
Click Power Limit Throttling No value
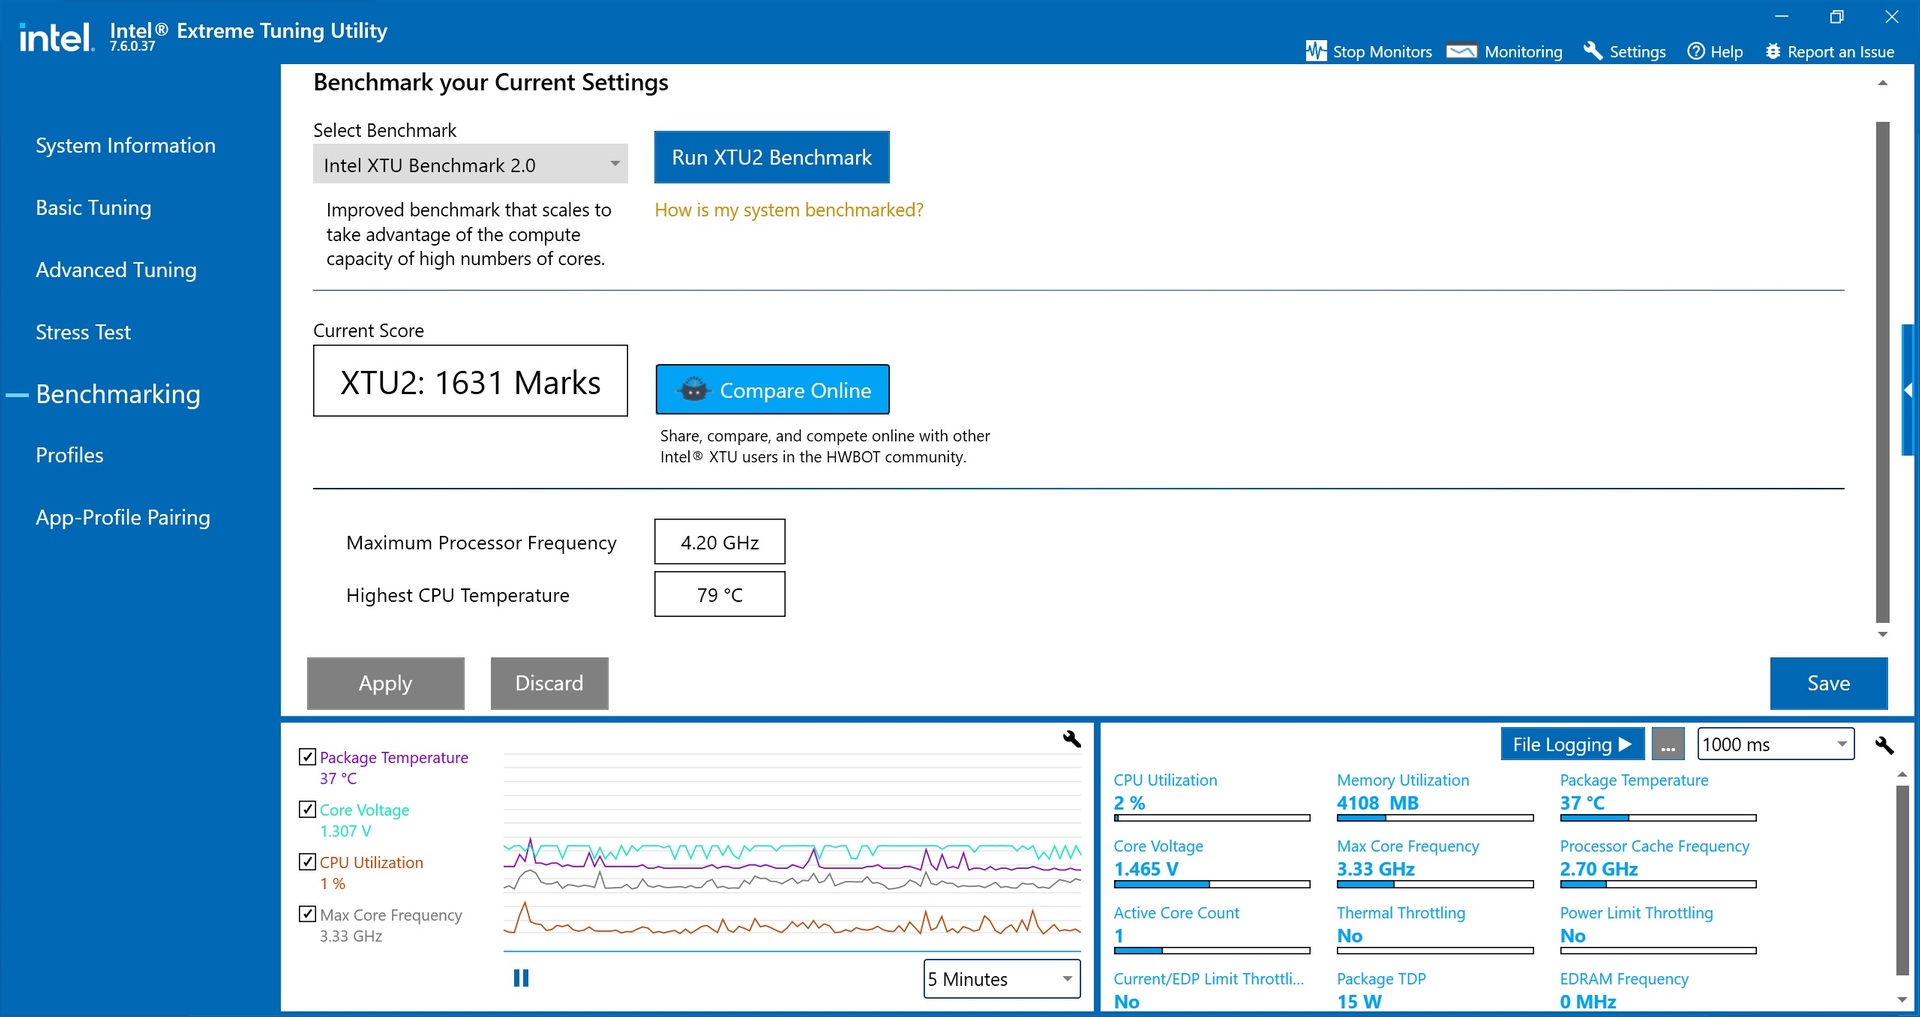pyautogui.click(x=1573, y=936)
